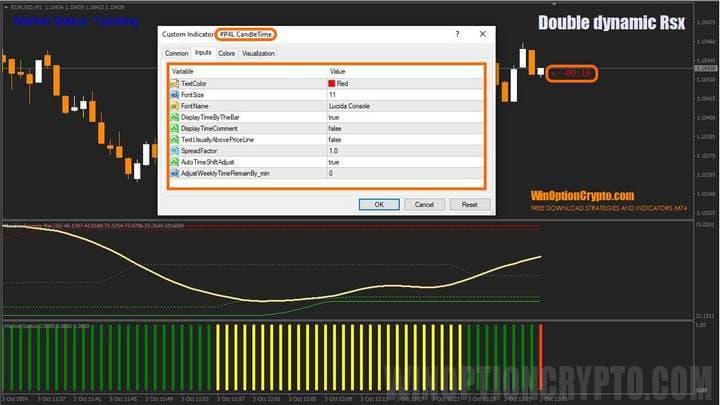The image size is (720, 405).
Task: Click the TextUsuallyAbovePriceLine row icon
Action: 174,140
